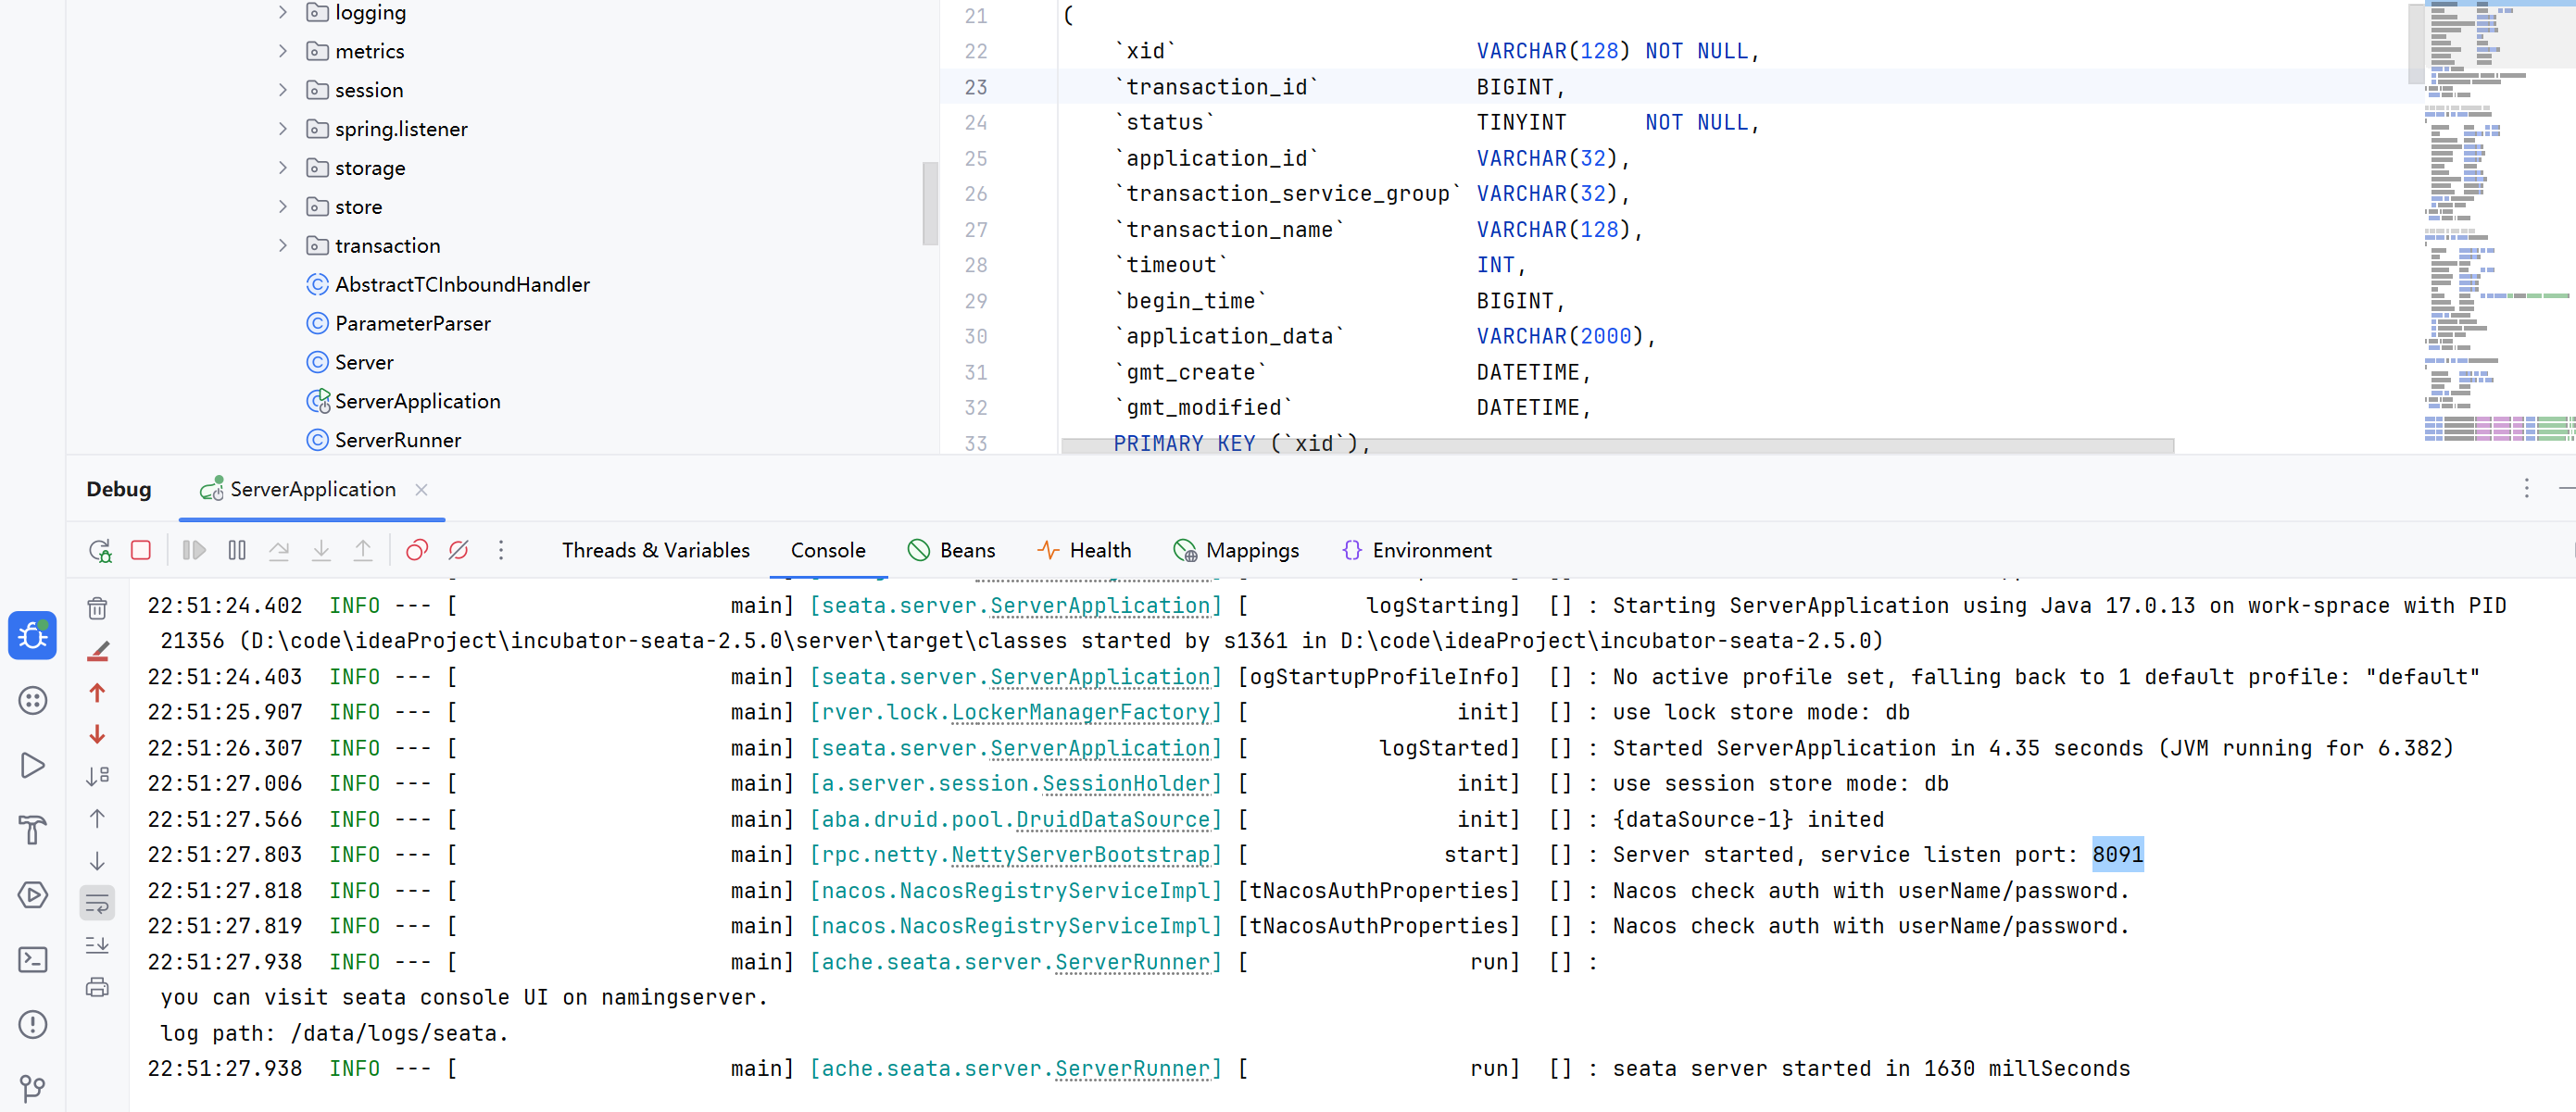Rerun ServerApplication in debug mode

coord(100,550)
